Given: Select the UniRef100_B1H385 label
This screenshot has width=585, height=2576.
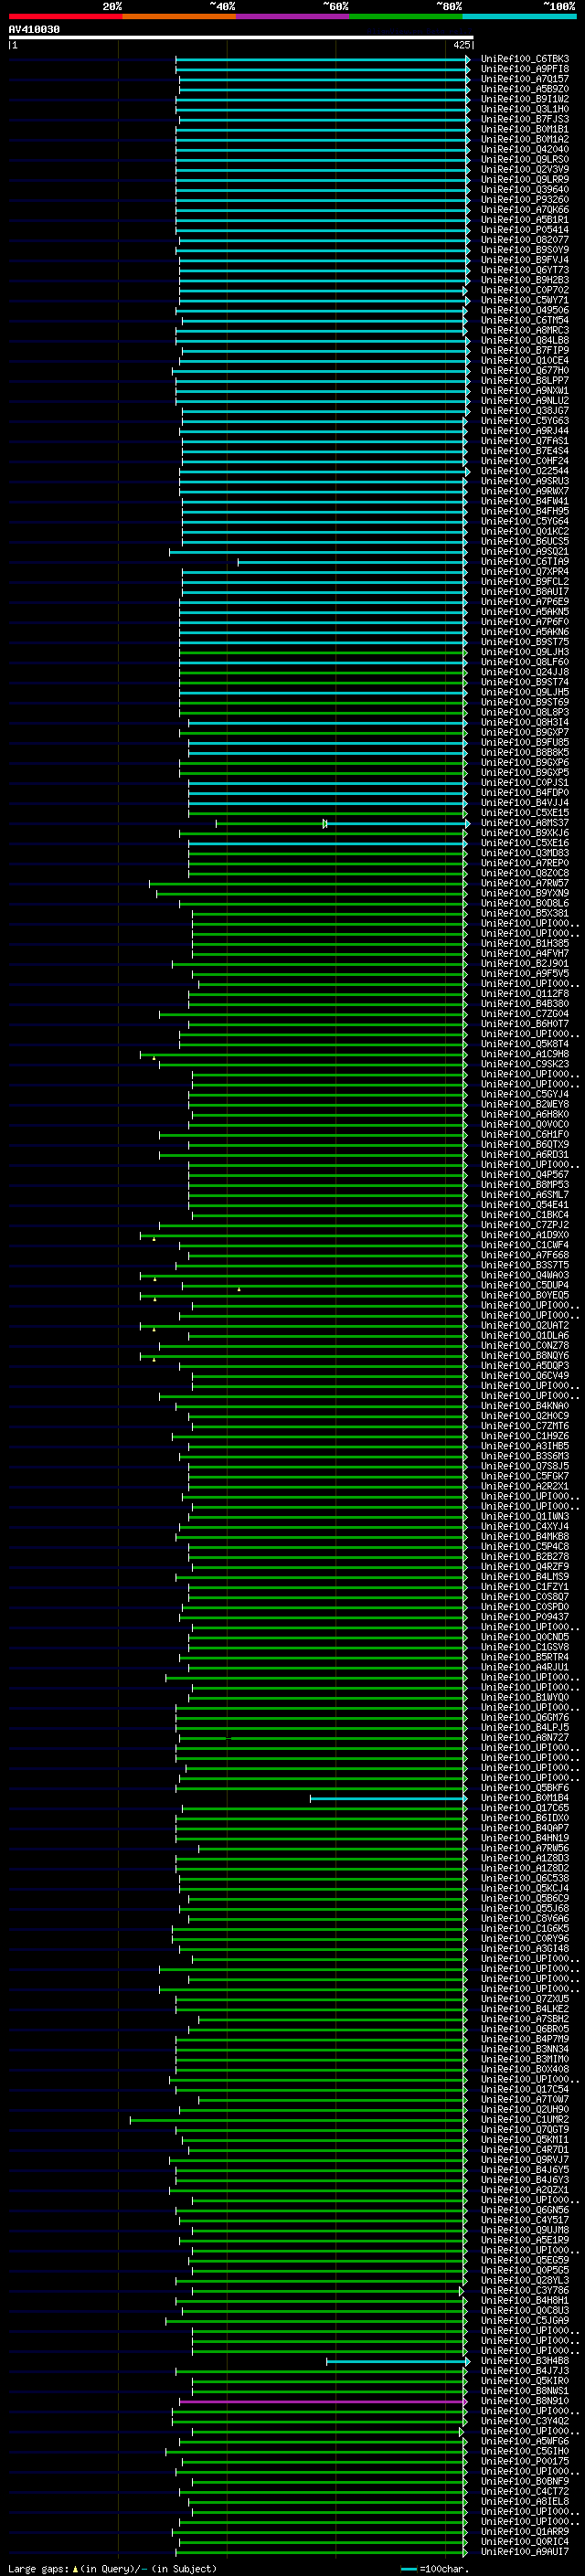Looking at the screenshot, I should coord(524,943).
